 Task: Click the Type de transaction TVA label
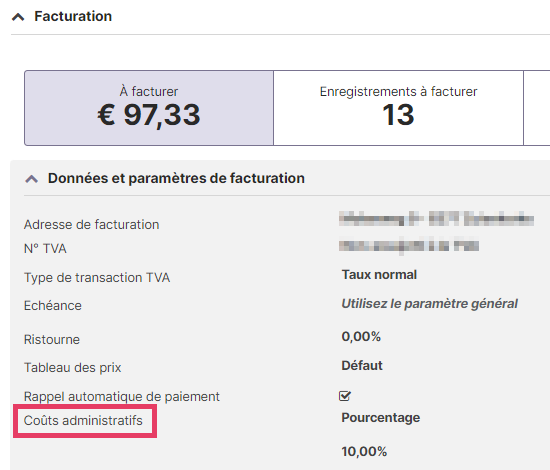tap(97, 278)
